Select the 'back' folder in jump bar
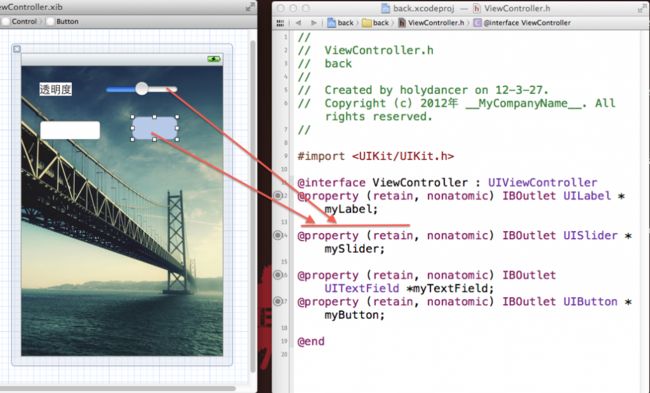The image size is (650, 393). [x=376, y=23]
